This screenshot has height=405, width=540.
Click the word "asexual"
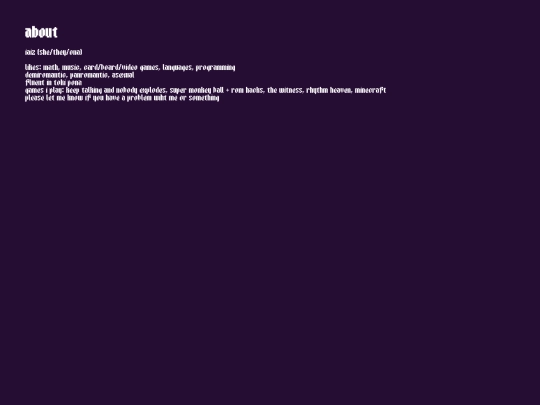[123, 75]
